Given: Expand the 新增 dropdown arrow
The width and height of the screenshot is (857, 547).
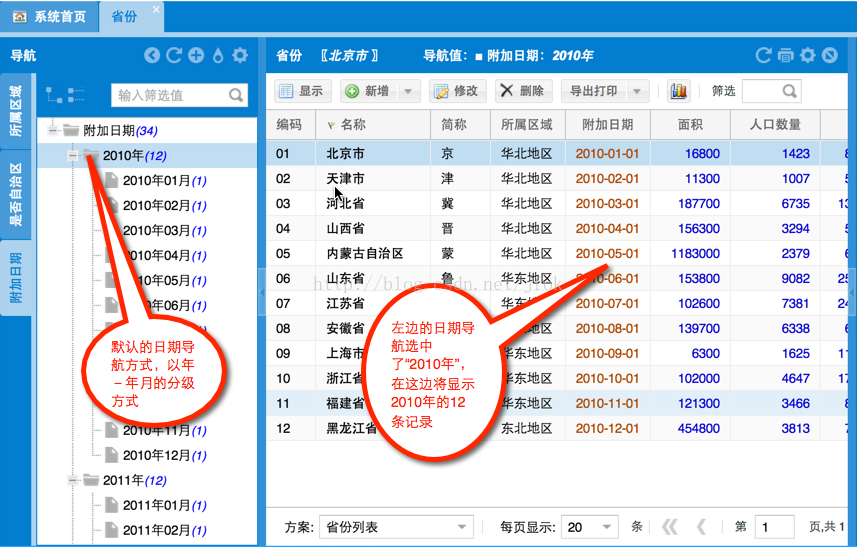Looking at the screenshot, I should (408, 91).
